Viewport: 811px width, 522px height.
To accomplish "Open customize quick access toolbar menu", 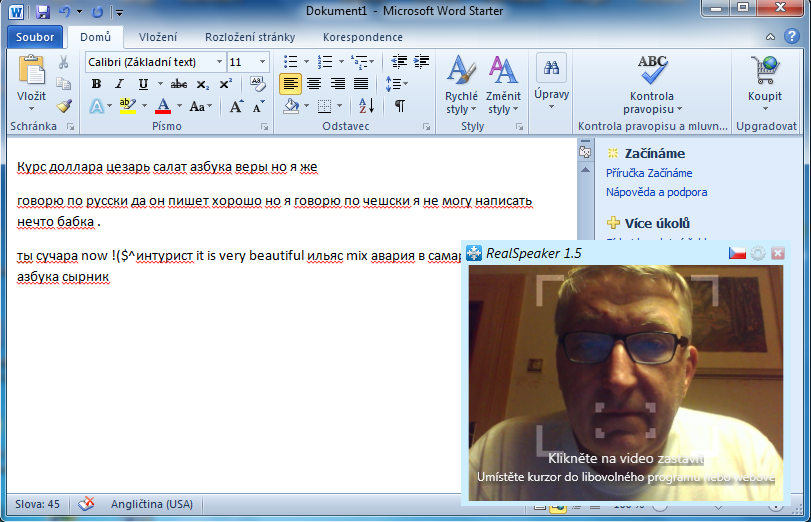I will pyautogui.click(x=119, y=12).
